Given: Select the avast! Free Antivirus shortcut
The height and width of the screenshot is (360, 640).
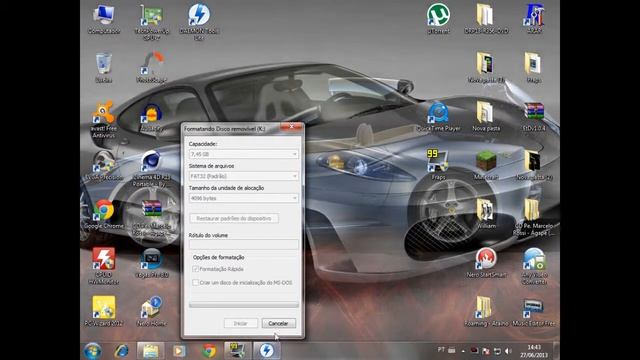Looking at the screenshot, I should pyautogui.click(x=104, y=119).
